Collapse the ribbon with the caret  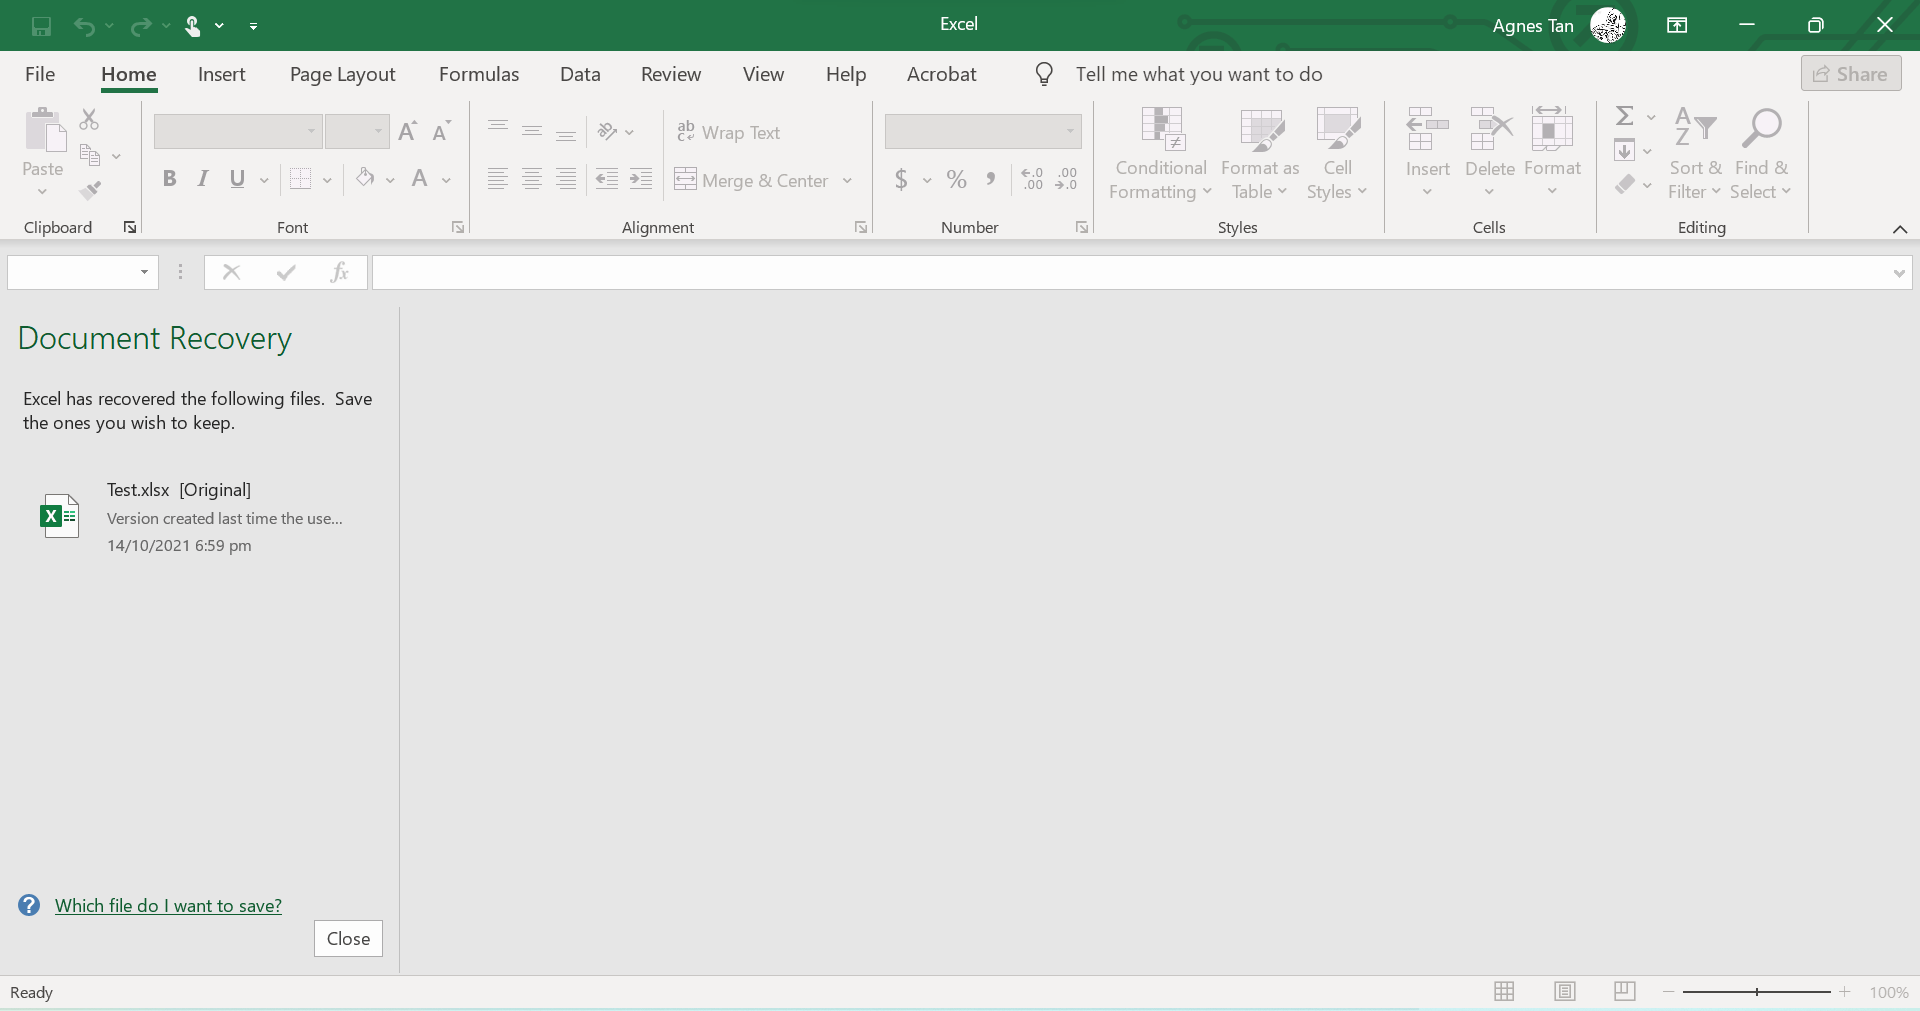coord(1900,229)
